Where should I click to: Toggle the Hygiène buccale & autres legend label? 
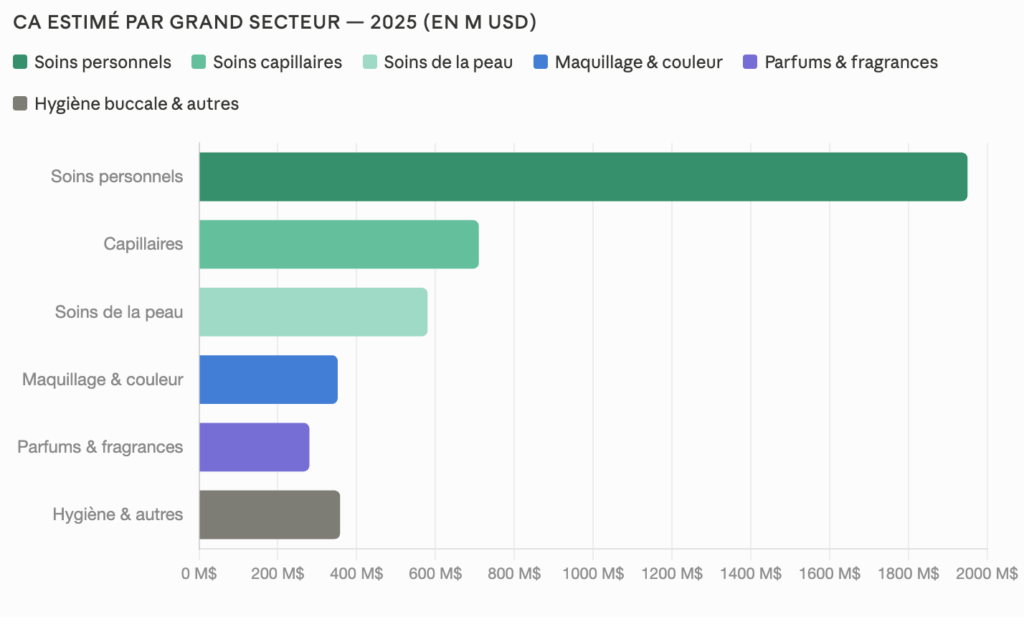(136, 103)
